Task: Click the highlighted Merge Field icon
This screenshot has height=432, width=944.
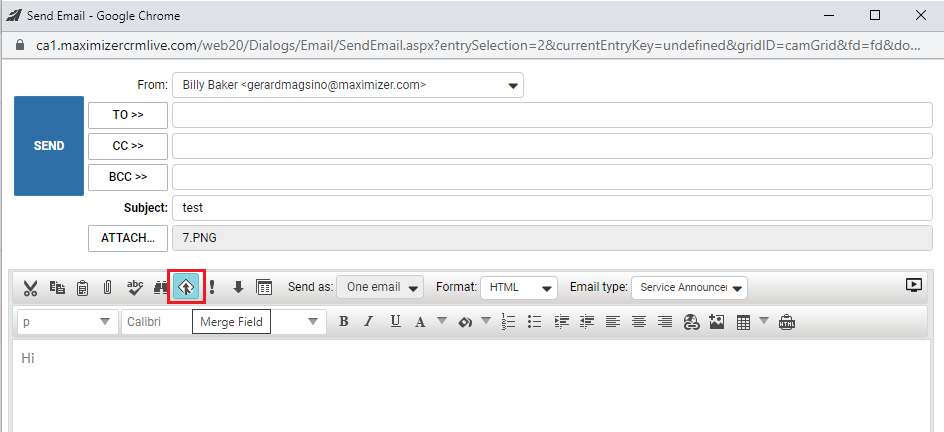Action: pyautogui.click(x=186, y=287)
